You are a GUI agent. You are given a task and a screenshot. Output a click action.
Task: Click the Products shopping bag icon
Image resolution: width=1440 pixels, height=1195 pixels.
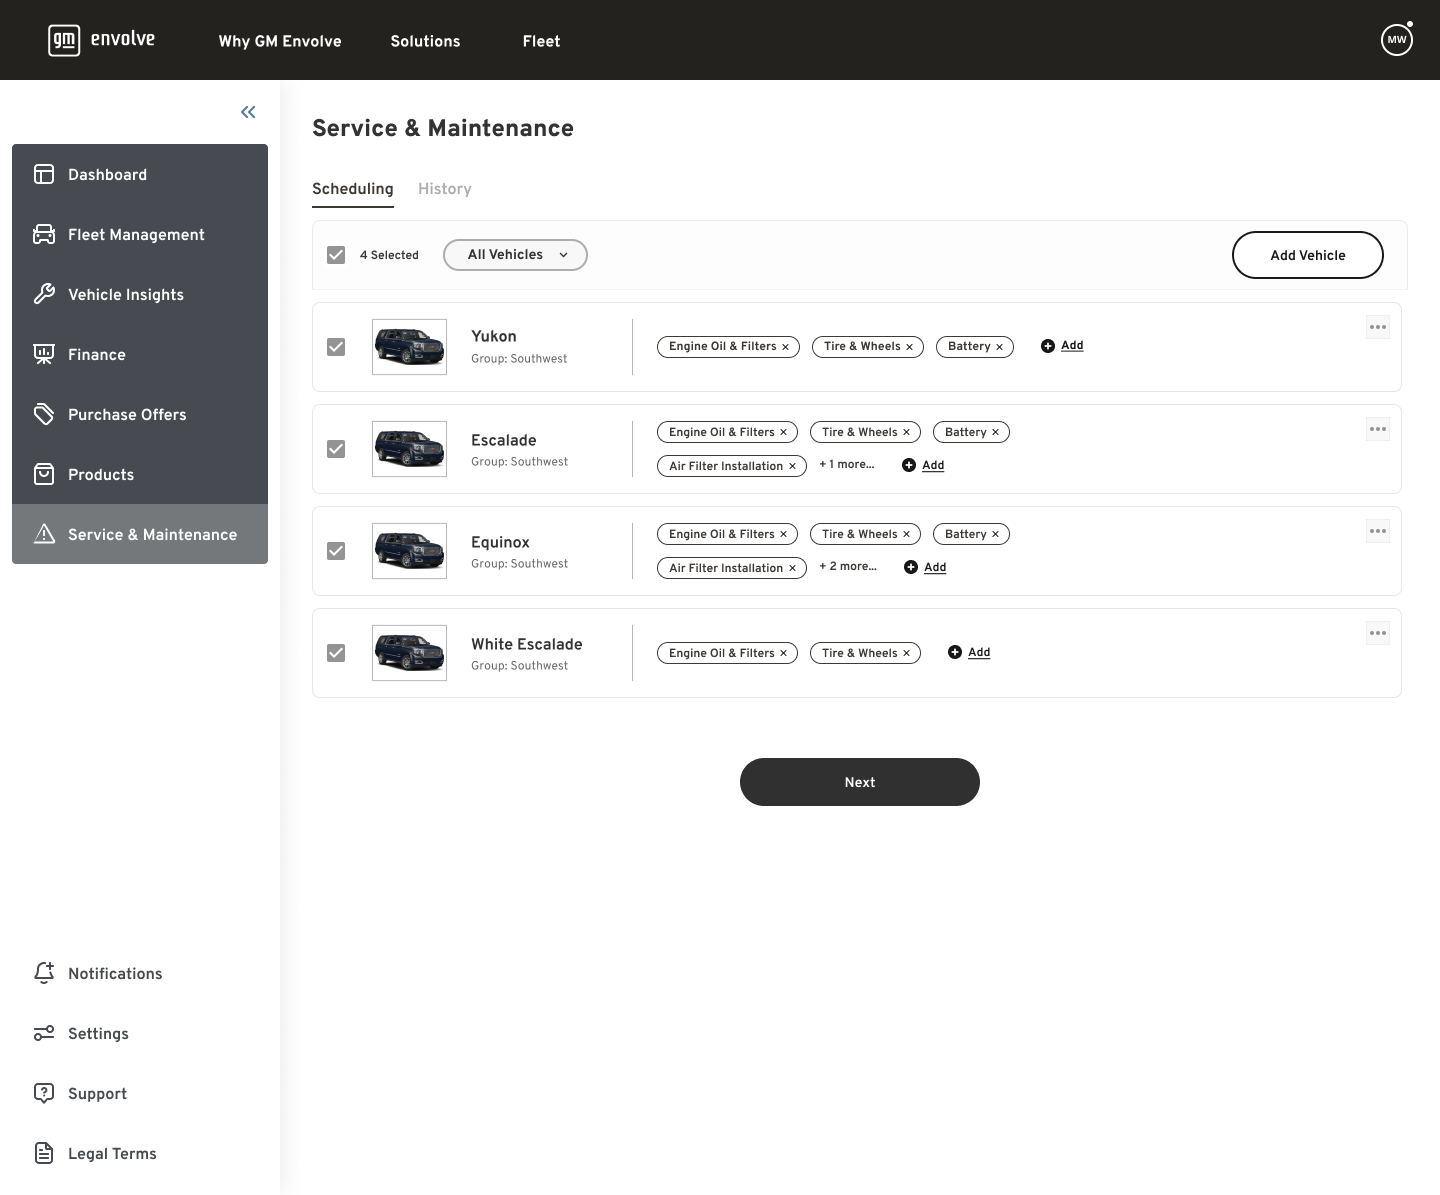coord(44,474)
